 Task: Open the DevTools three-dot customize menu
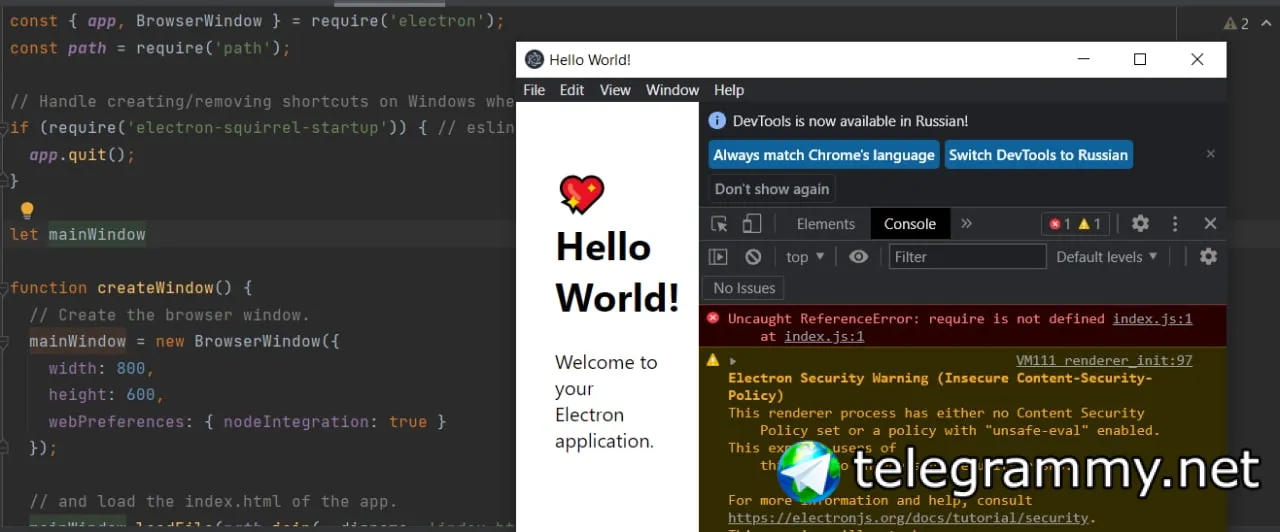(x=1175, y=224)
